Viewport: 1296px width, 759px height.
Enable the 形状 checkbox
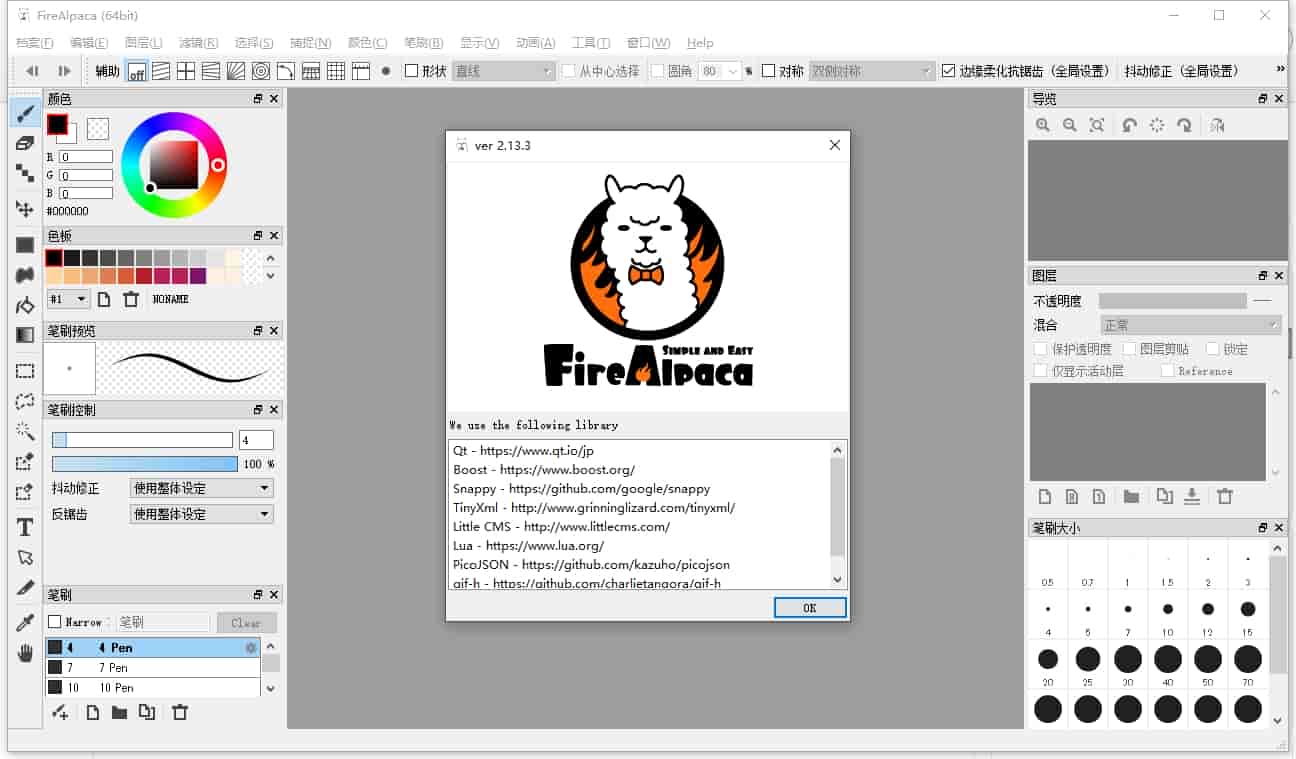point(411,71)
